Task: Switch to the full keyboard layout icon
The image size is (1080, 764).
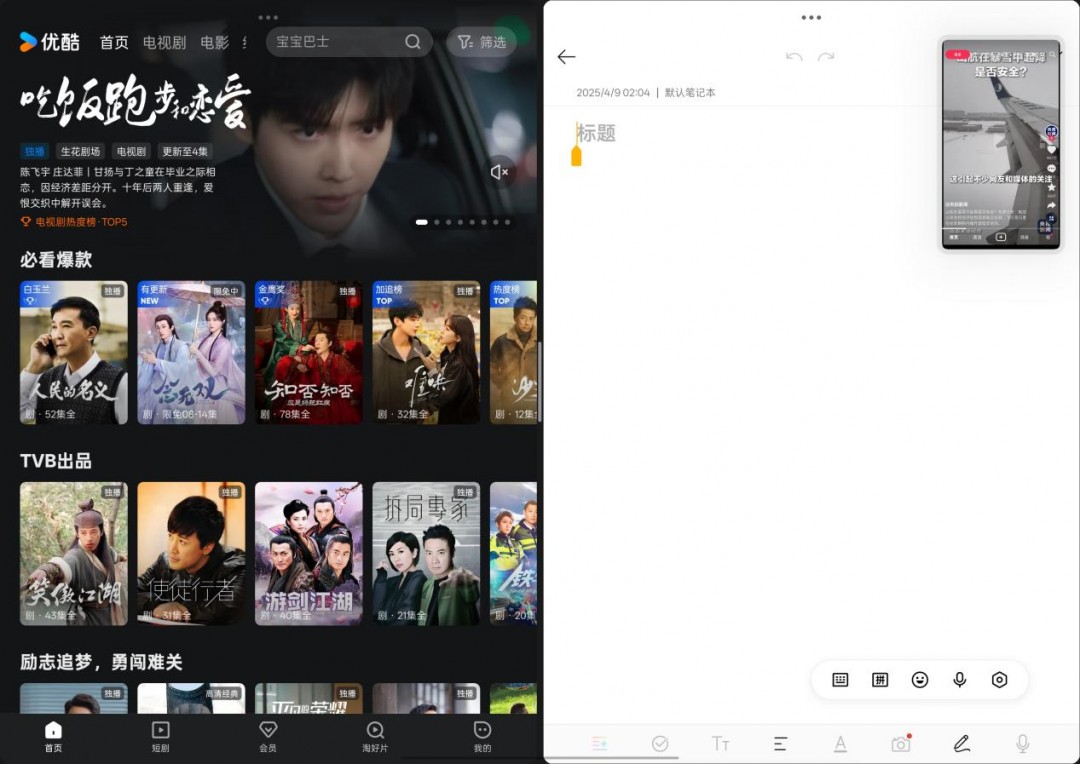Action: 840,680
